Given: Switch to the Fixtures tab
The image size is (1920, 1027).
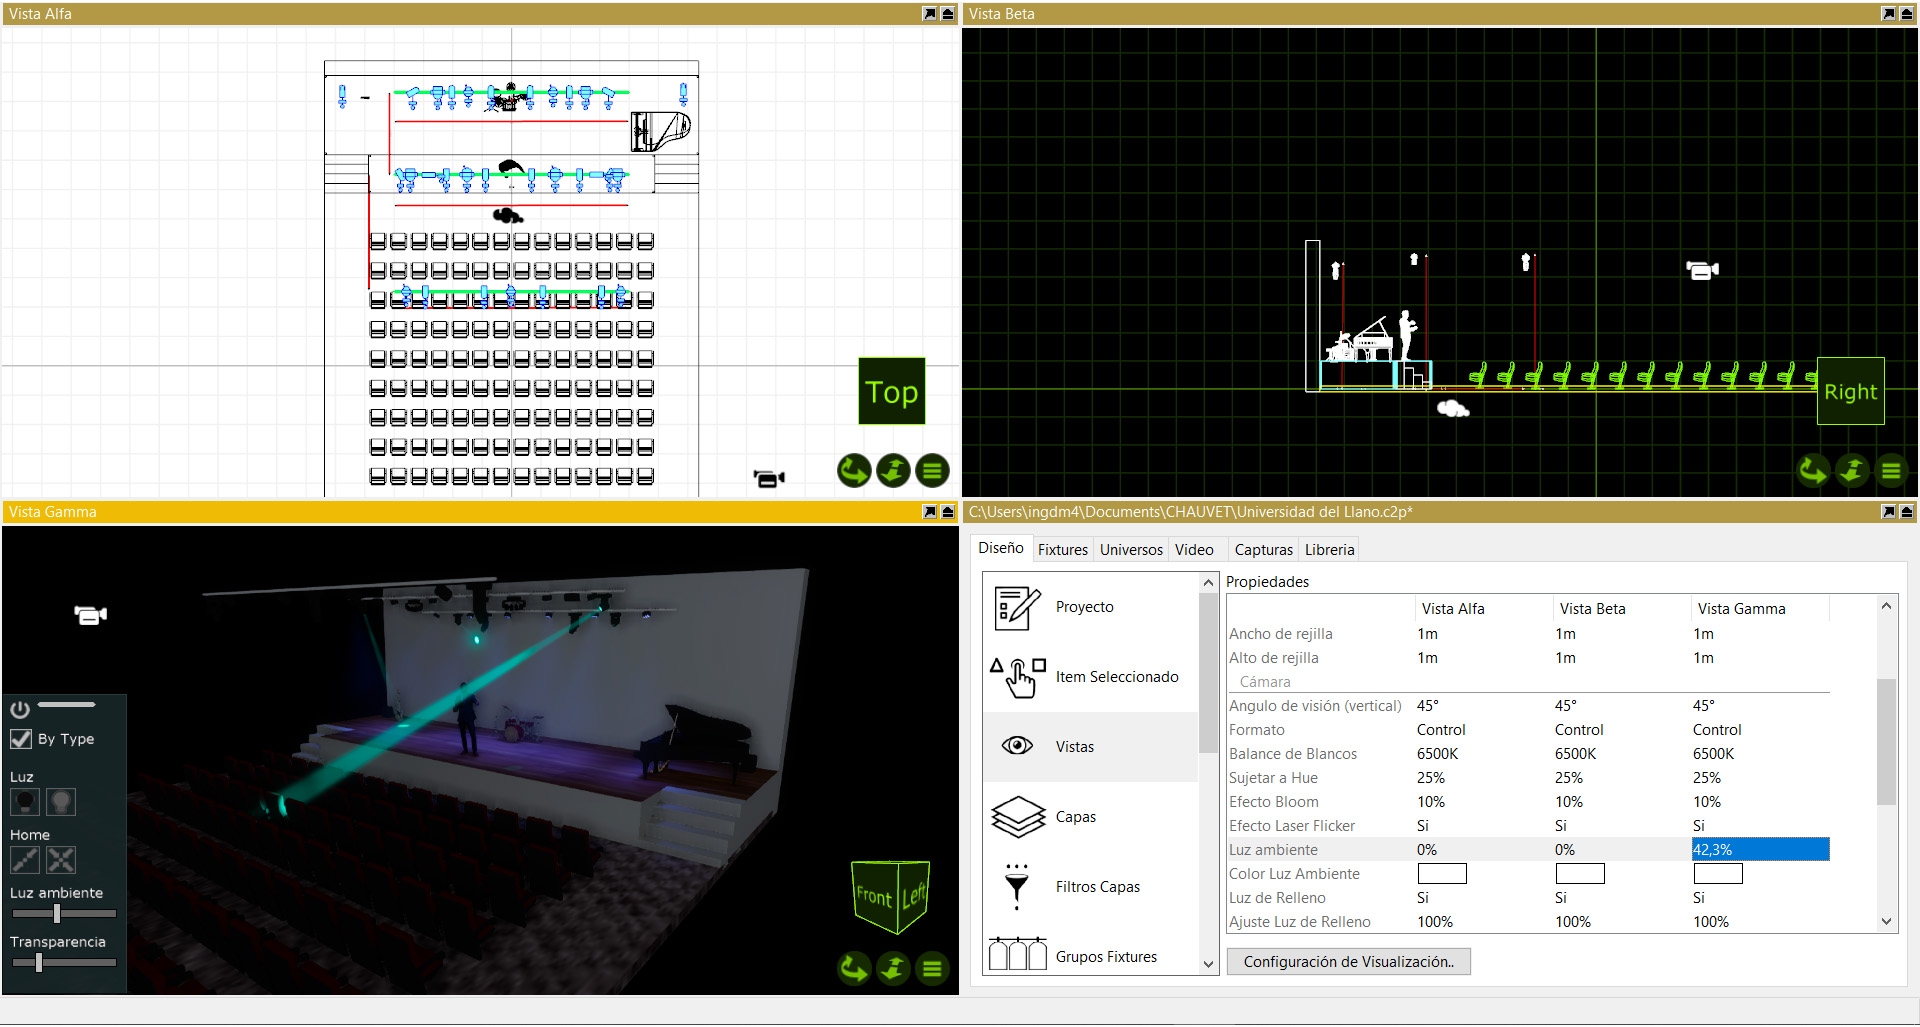Looking at the screenshot, I should point(1062,549).
